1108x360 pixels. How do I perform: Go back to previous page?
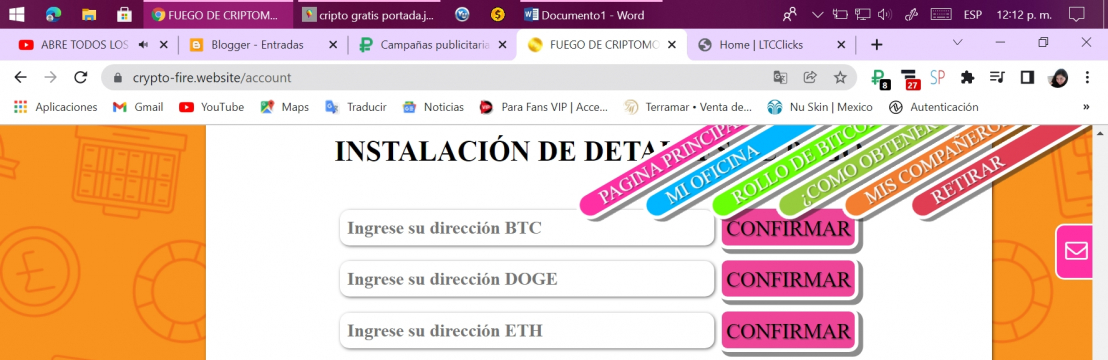pos(20,77)
